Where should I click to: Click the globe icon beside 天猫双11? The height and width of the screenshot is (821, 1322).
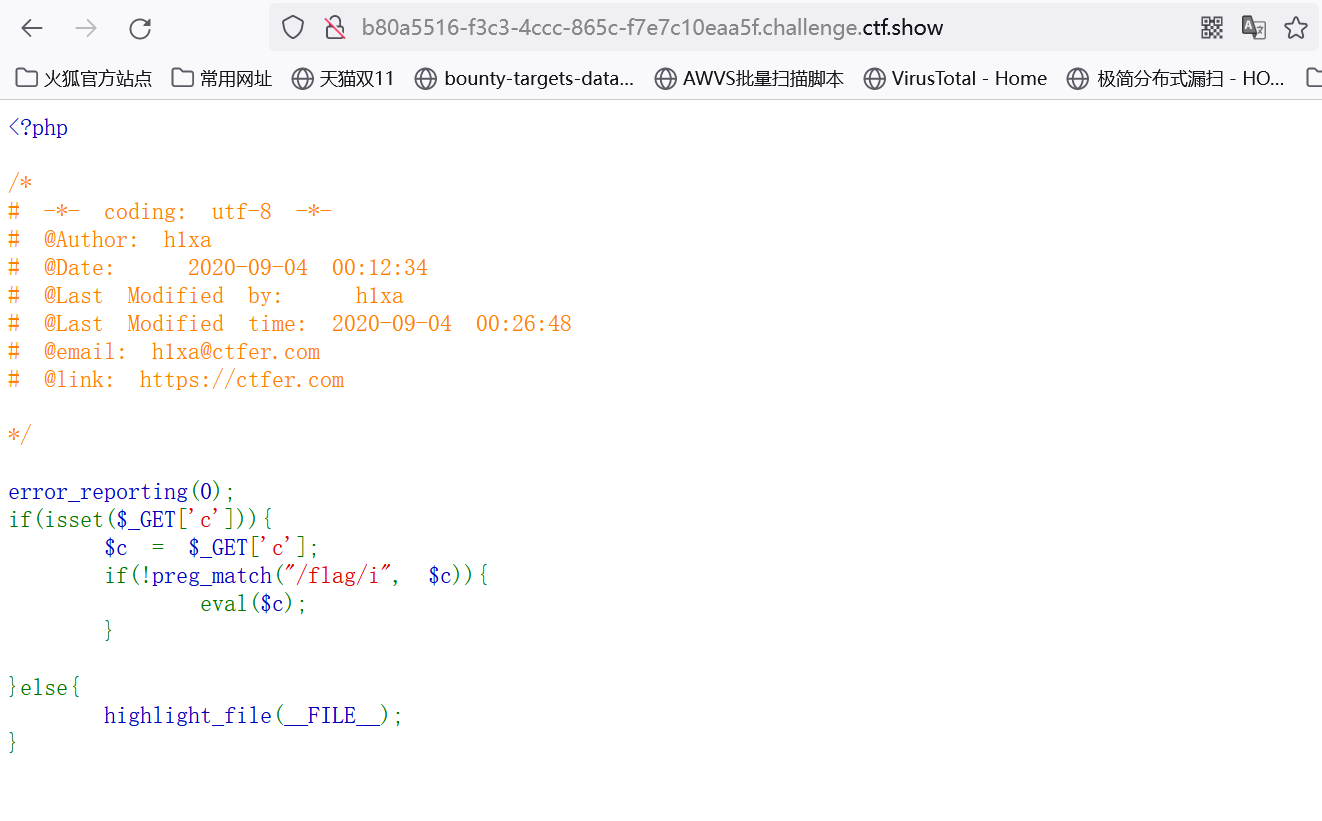[x=302, y=78]
